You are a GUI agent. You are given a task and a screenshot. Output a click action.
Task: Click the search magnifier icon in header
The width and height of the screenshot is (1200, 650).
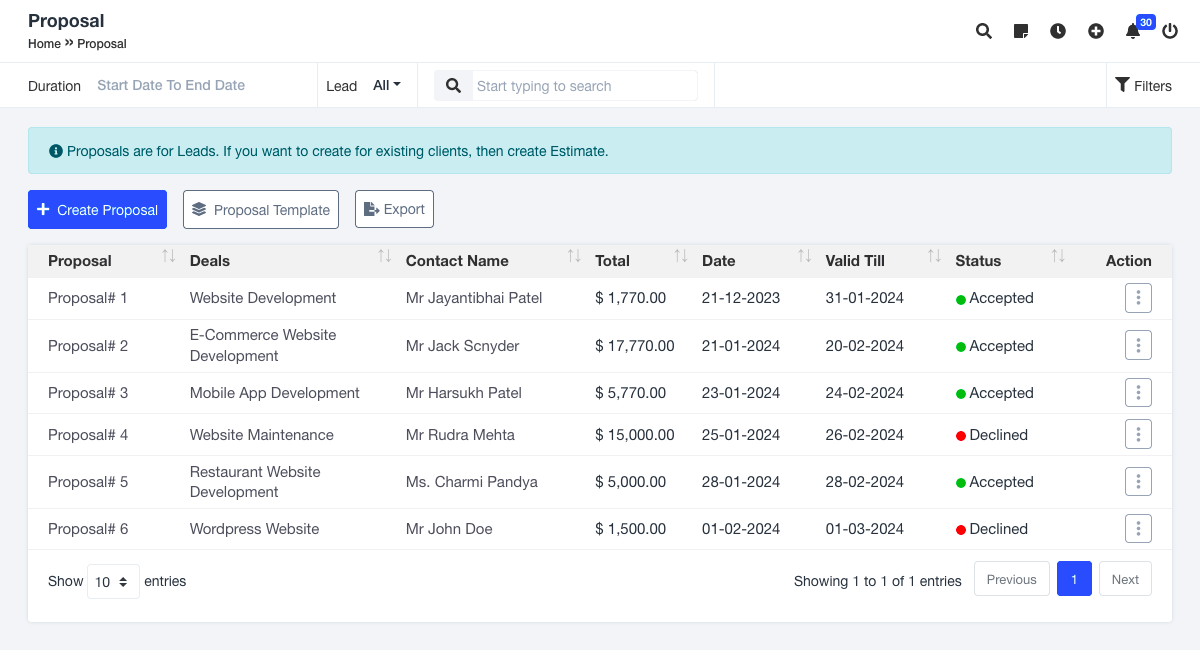[984, 31]
